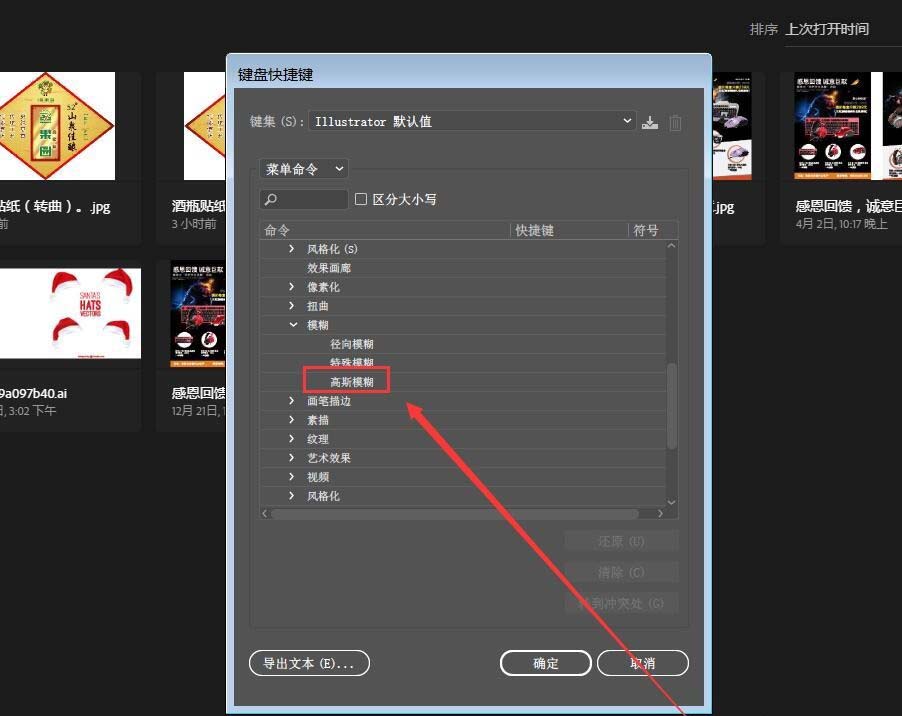Delete the keyset using trash icon
Viewport: 902px width, 716px height.
pos(676,122)
